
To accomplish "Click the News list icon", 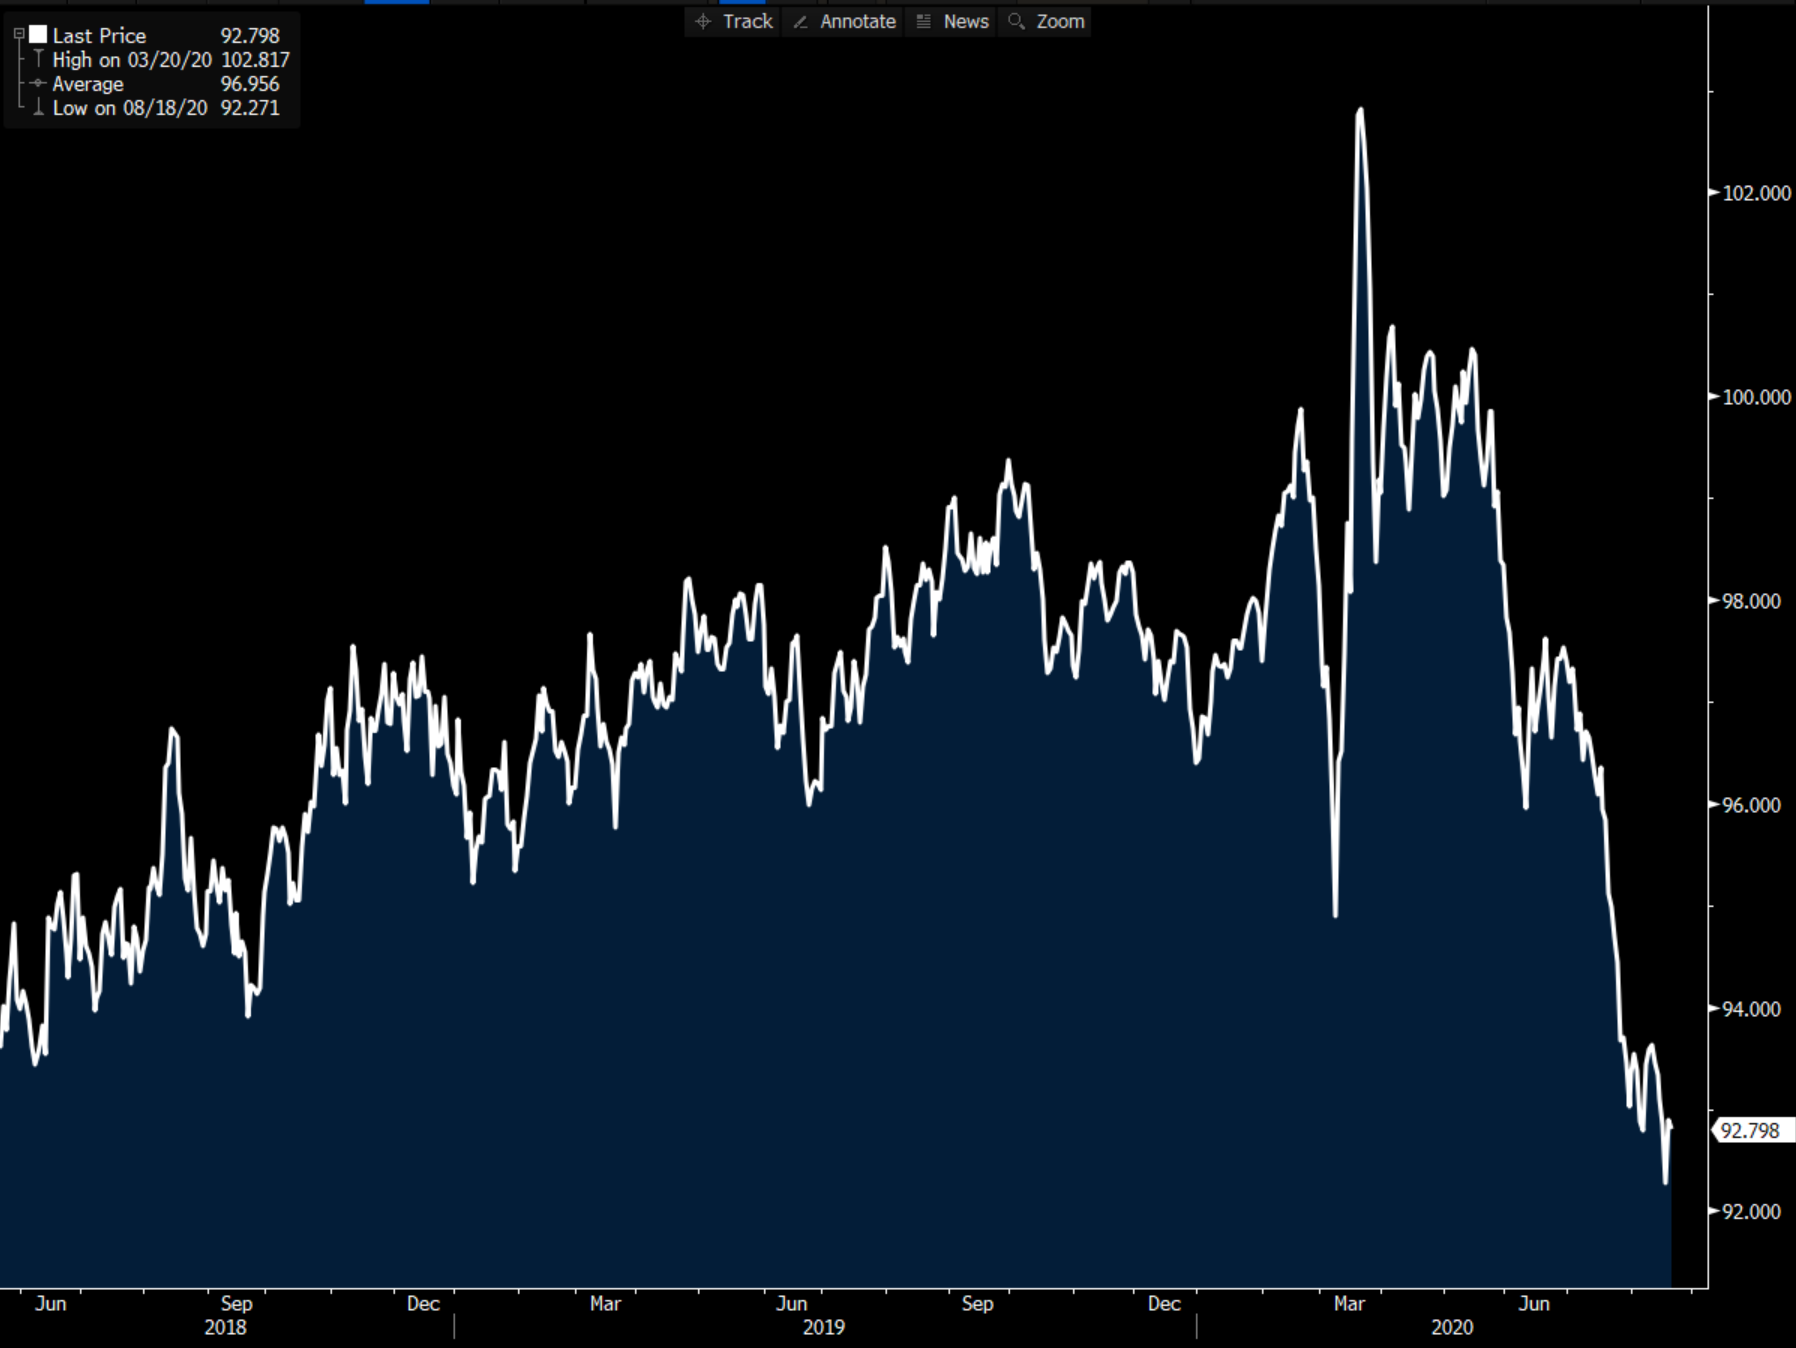I will coord(924,22).
